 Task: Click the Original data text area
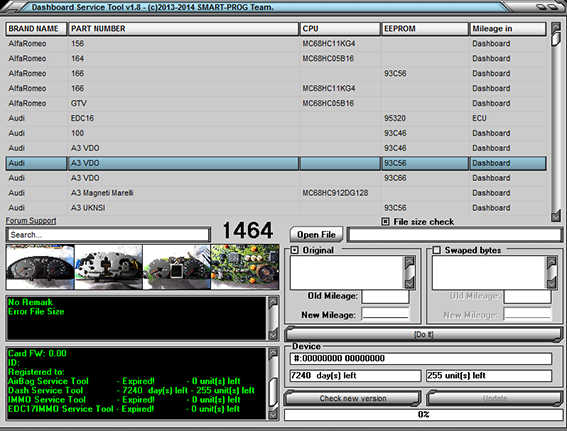347,272
